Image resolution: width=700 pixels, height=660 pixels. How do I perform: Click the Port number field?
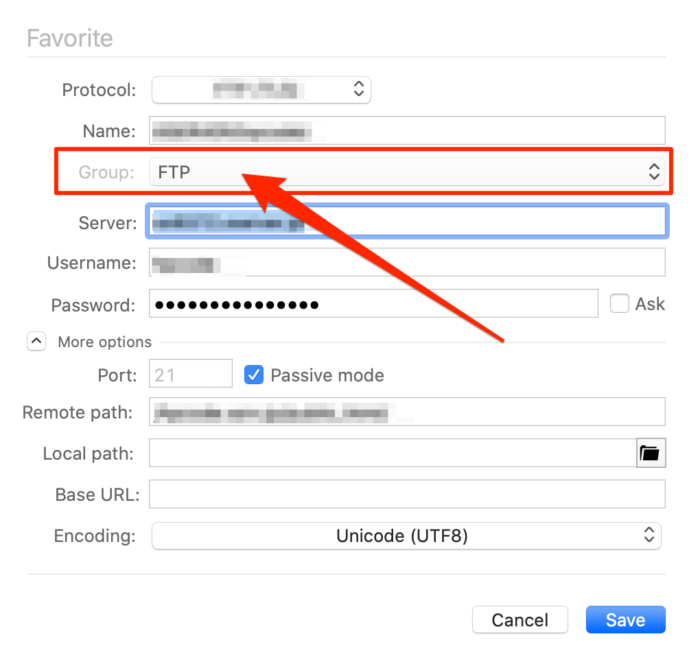pos(190,375)
